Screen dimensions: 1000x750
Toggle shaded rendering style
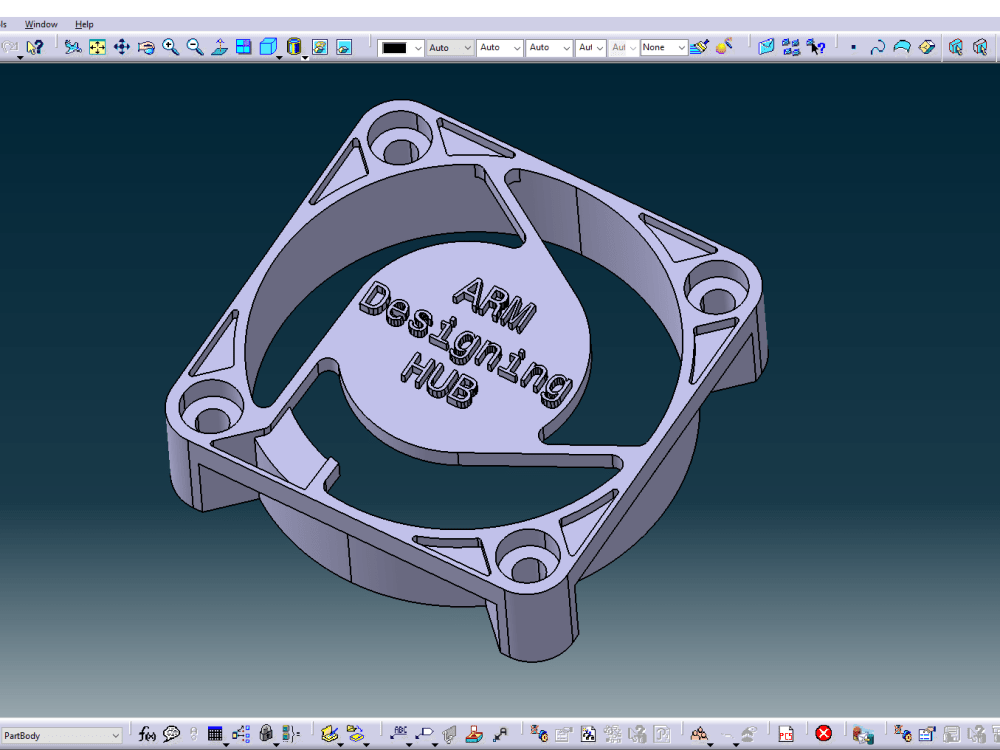click(294, 46)
